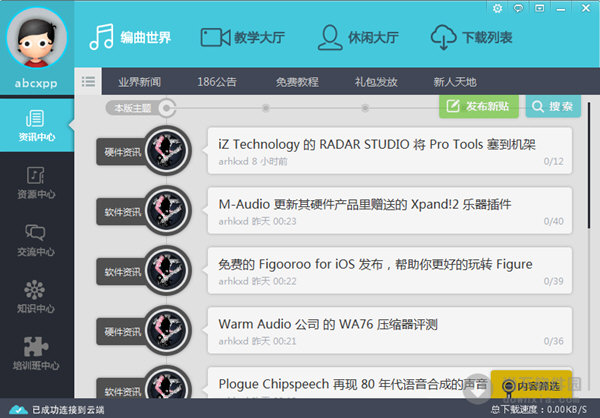Screen dimensions: 600x418
Task: Switch to the 新人天地 tab
Action: [455, 82]
